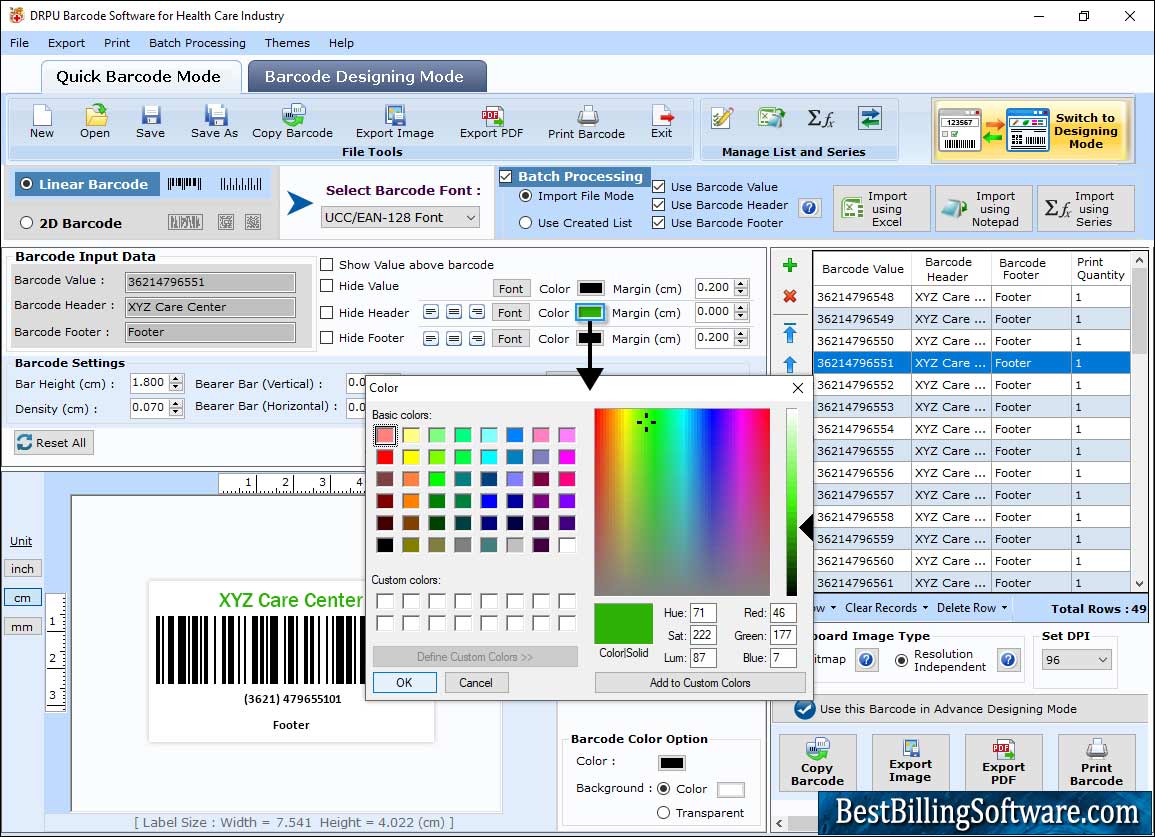Click the sigma series function icon
The height and width of the screenshot is (837, 1155).
click(x=821, y=118)
